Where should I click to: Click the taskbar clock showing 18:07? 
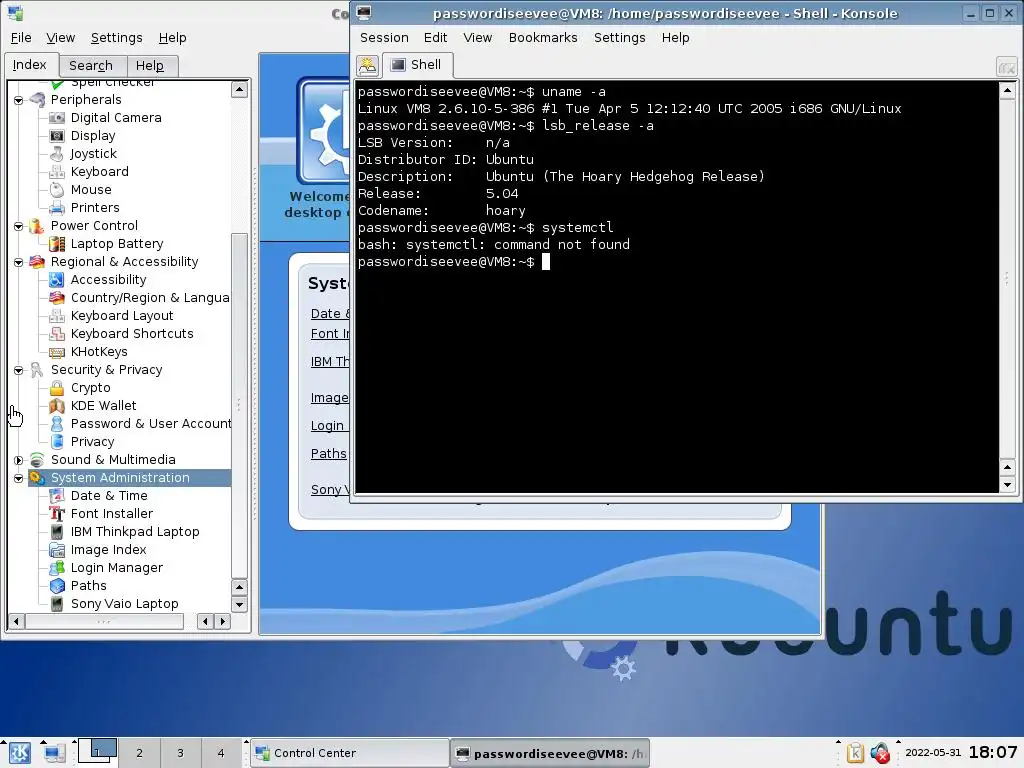pyautogui.click(x=992, y=752)
